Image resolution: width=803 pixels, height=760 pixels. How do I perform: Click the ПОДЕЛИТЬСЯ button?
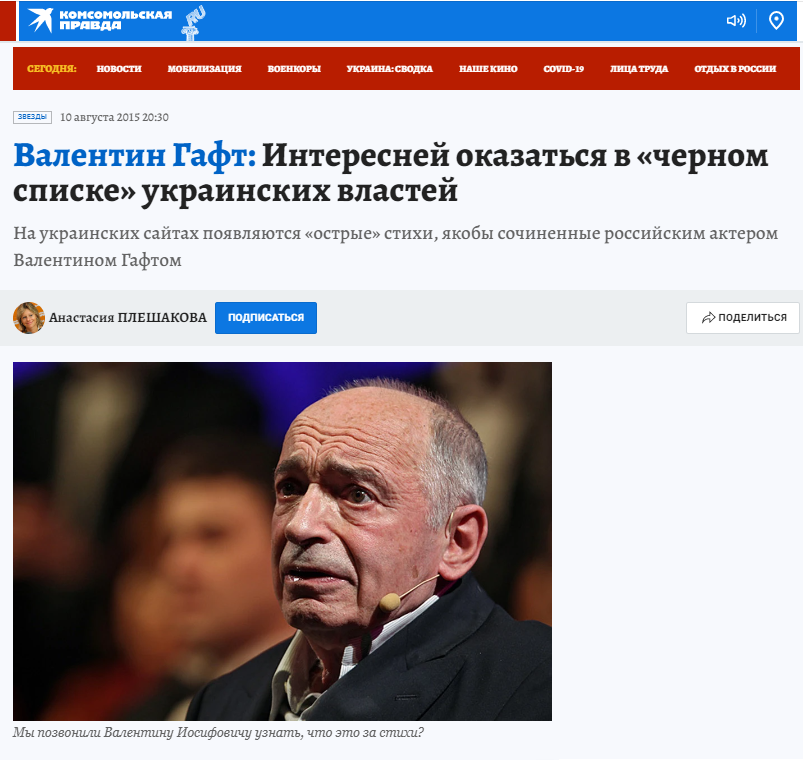tap(743, 318)
